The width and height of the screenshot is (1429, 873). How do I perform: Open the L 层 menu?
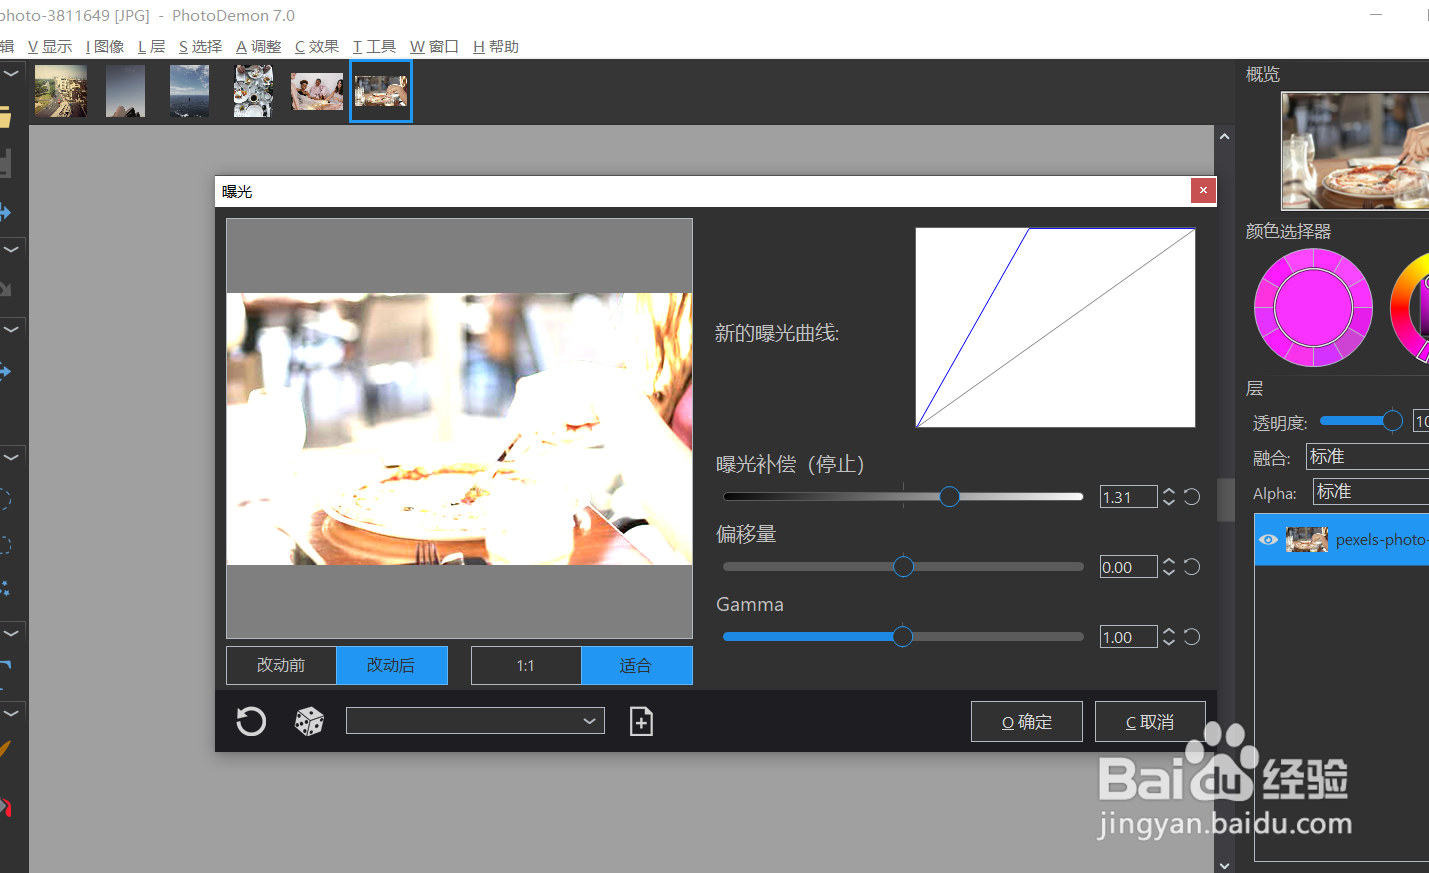pos(151,47)
